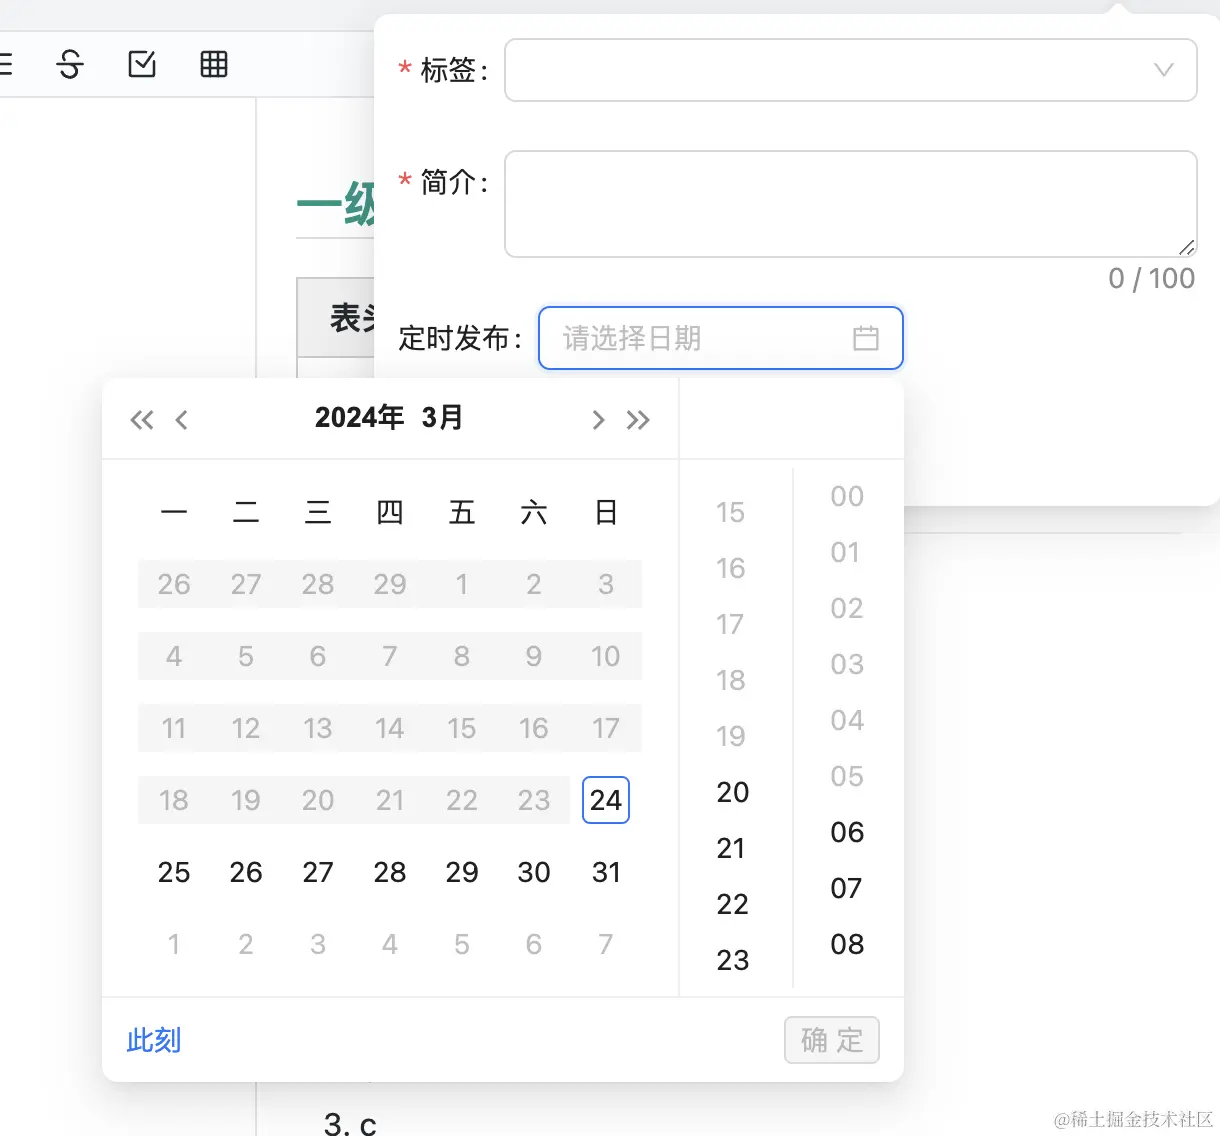Choose hour 21 in time column
Image resolution: width=1220 pixels, height=1136 pixels.
coord(733,848)
